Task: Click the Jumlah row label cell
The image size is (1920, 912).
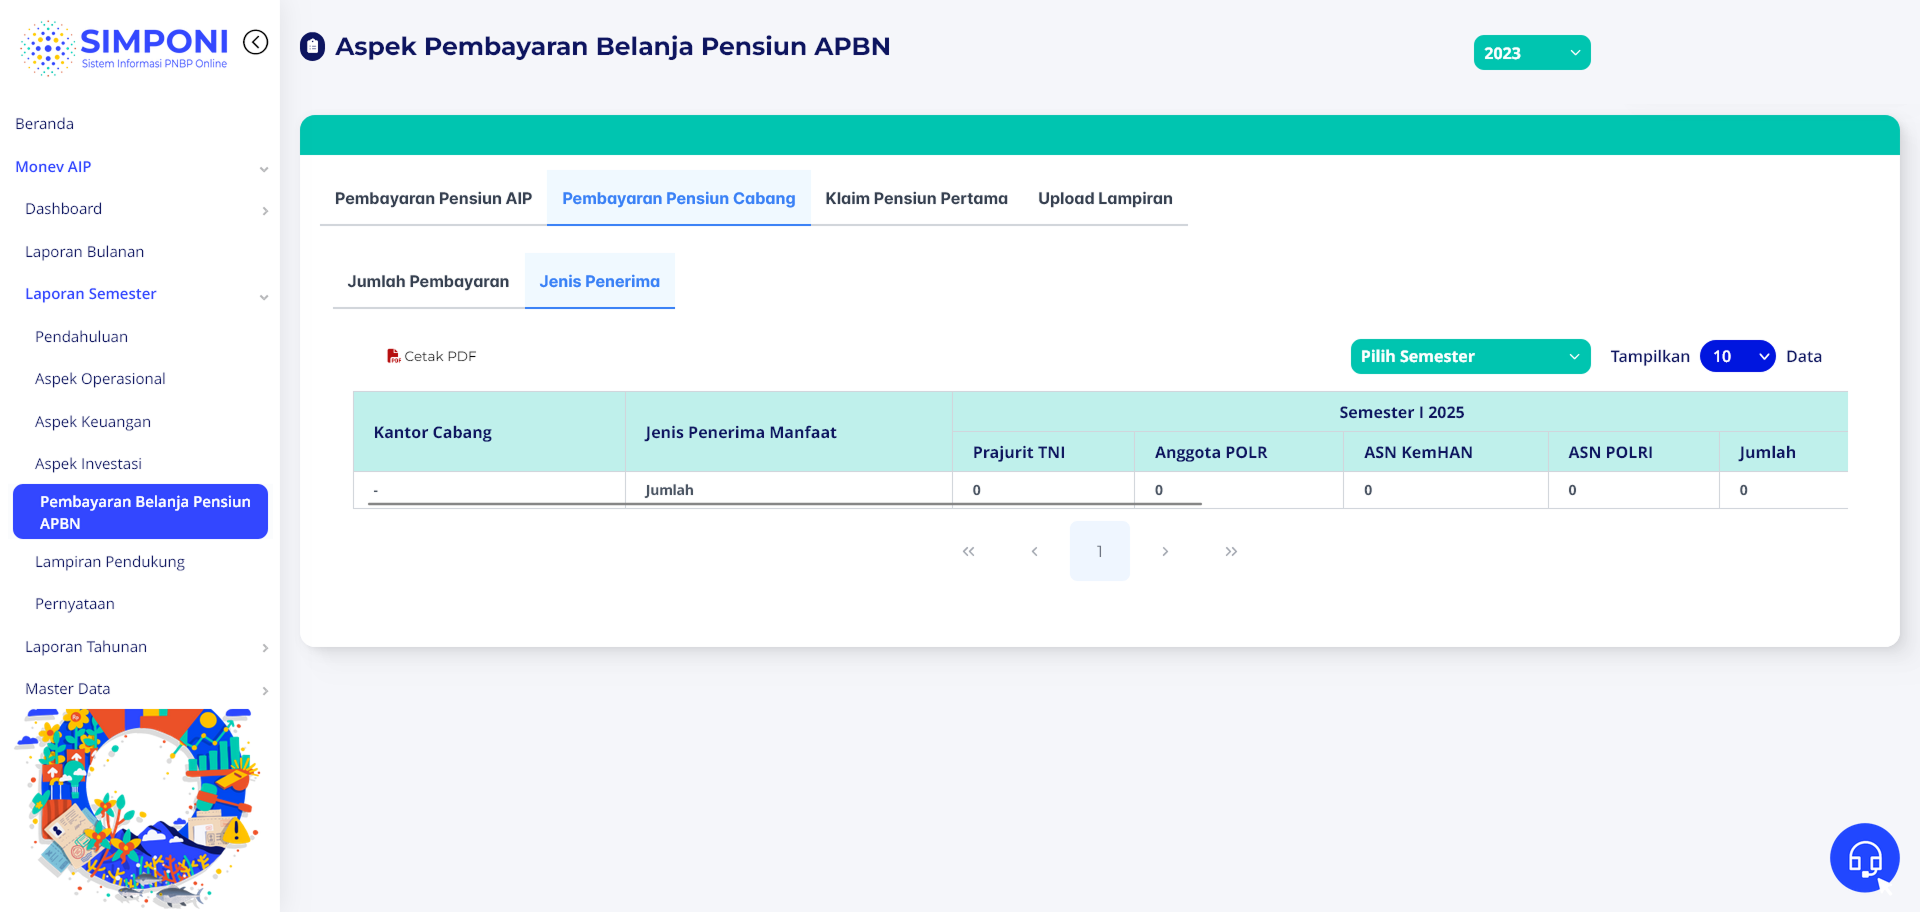Action: pos(789,490)
